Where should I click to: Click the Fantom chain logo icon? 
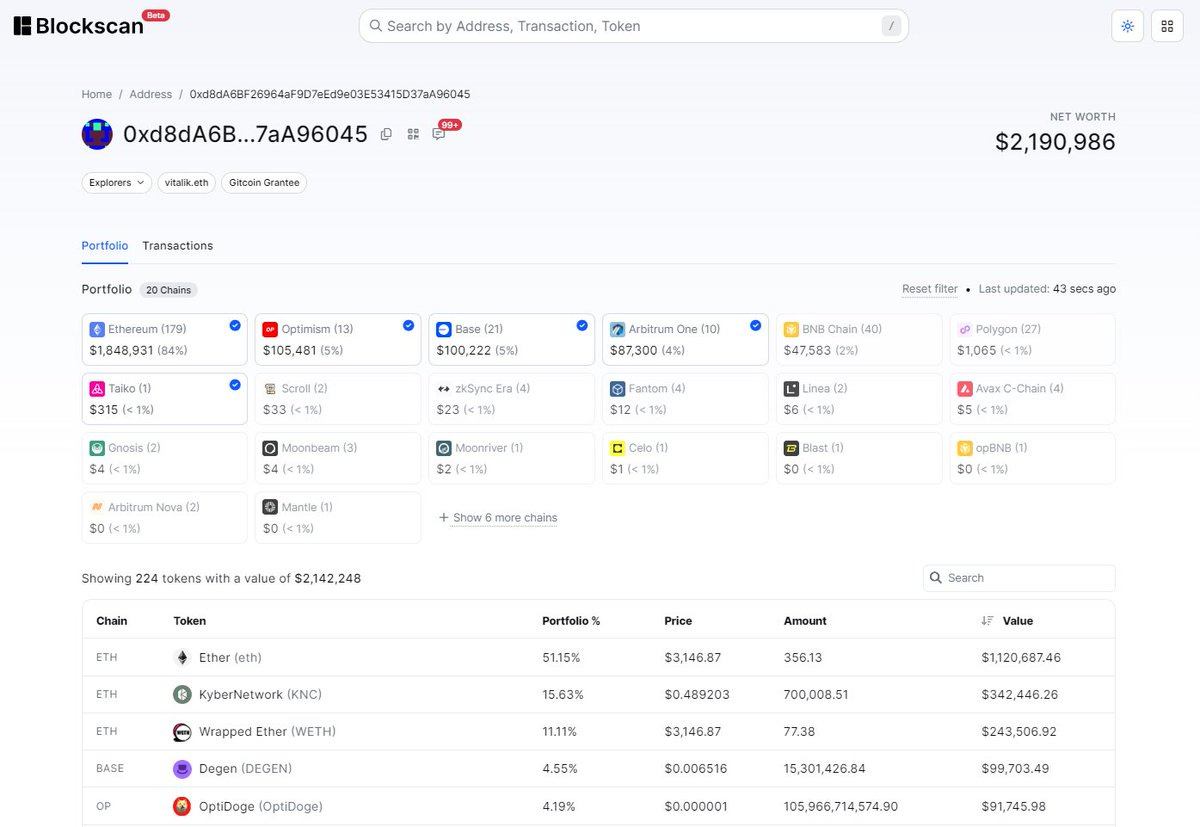click(x=618, y=389)
